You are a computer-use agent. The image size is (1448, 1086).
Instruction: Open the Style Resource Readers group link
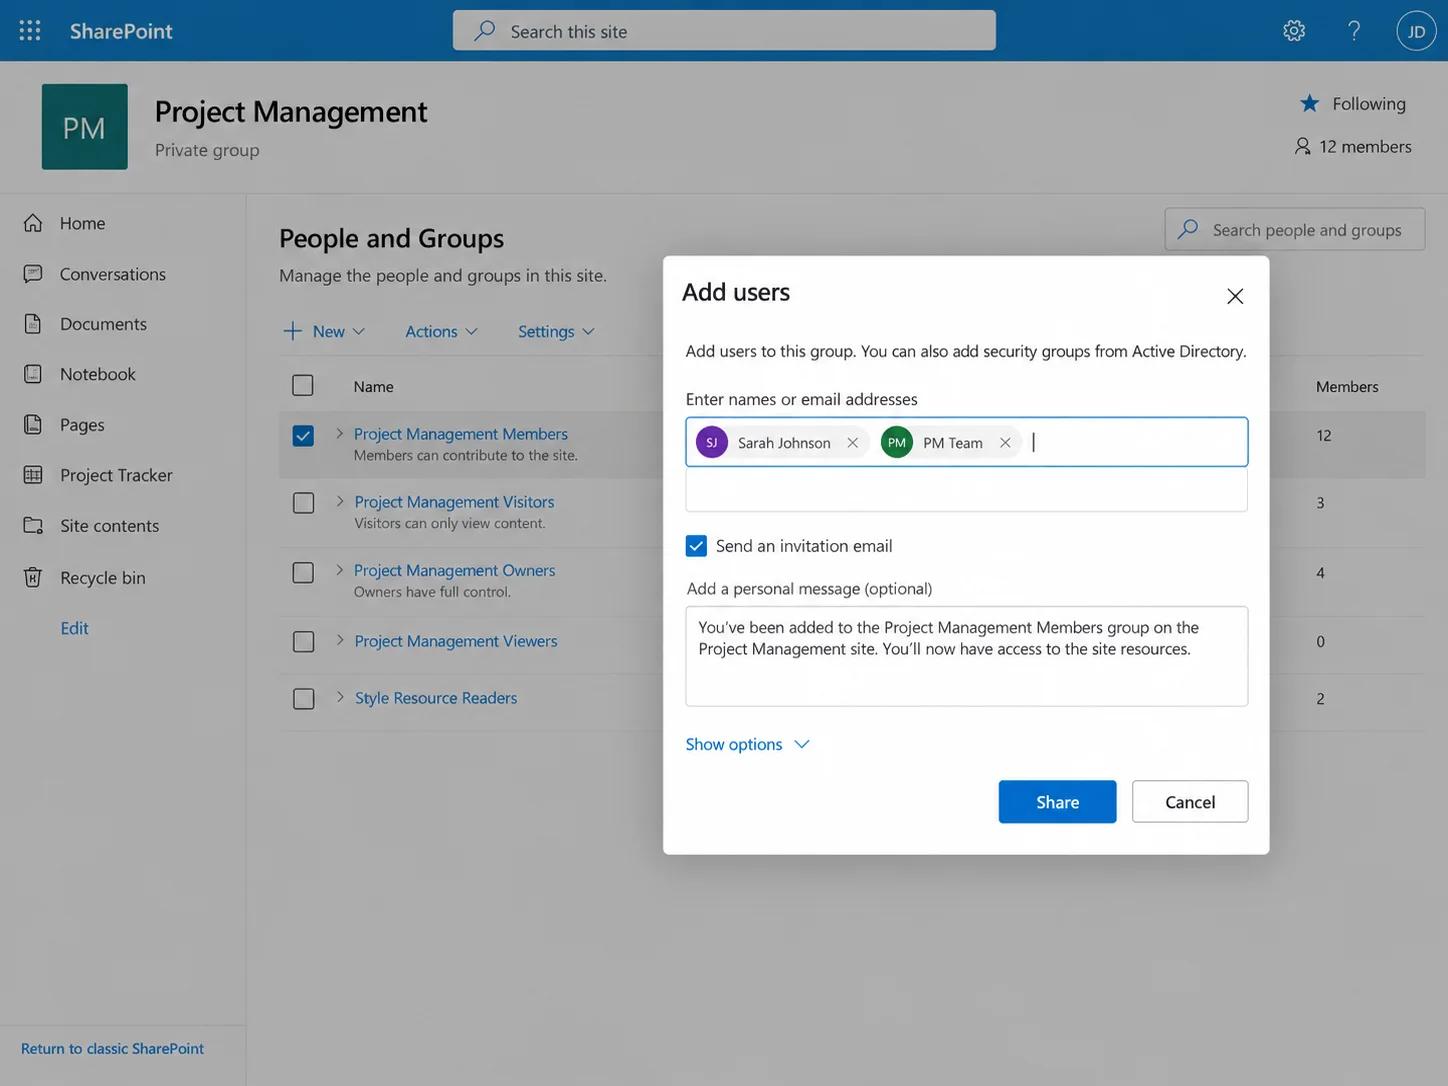[436, 697]
